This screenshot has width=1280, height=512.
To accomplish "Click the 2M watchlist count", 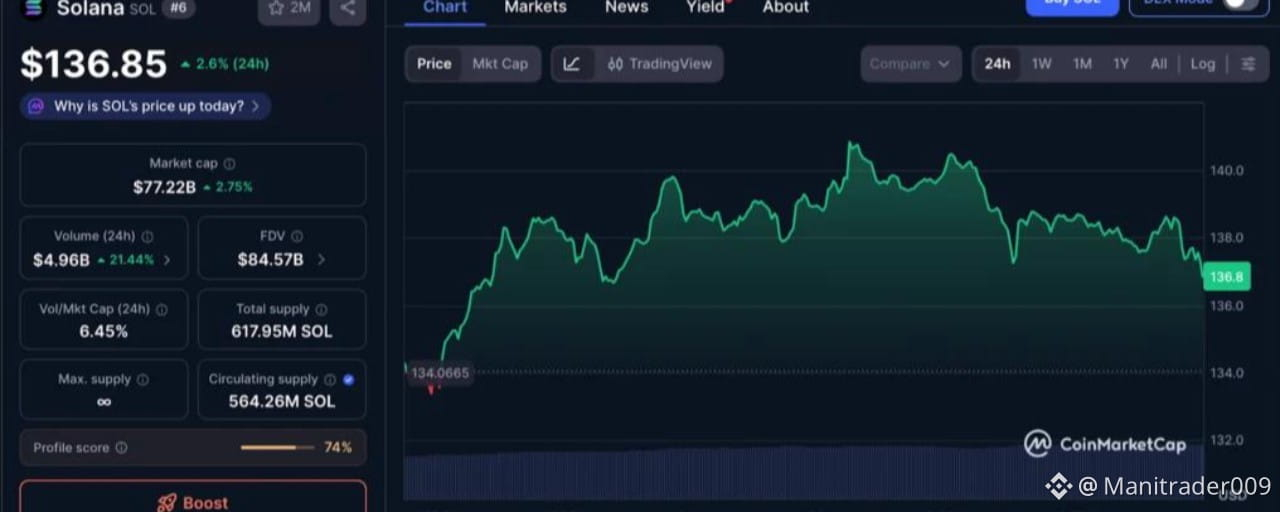I will point(301,8).
